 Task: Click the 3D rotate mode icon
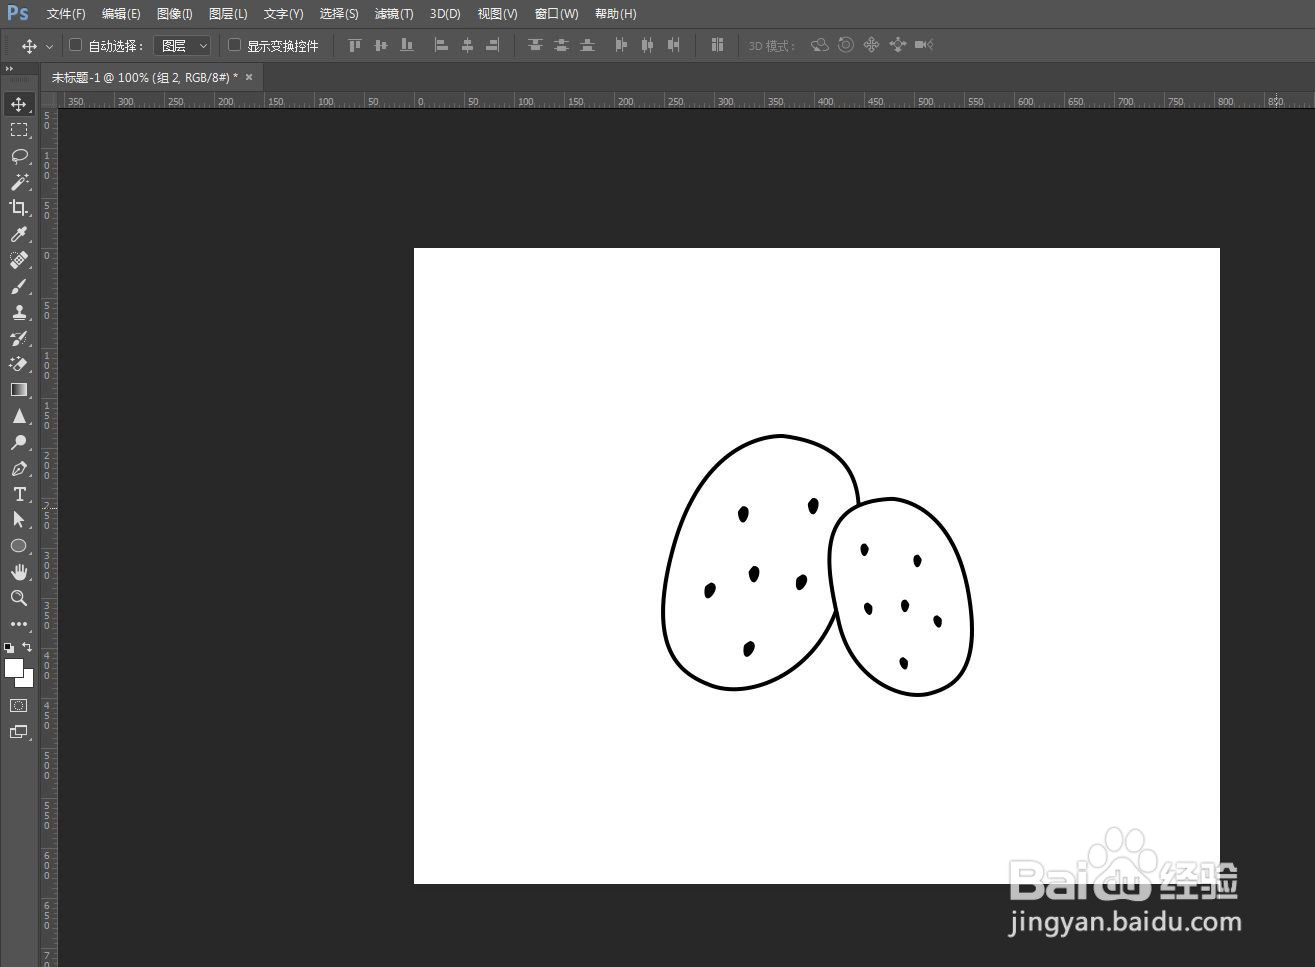tap(820, 45)
